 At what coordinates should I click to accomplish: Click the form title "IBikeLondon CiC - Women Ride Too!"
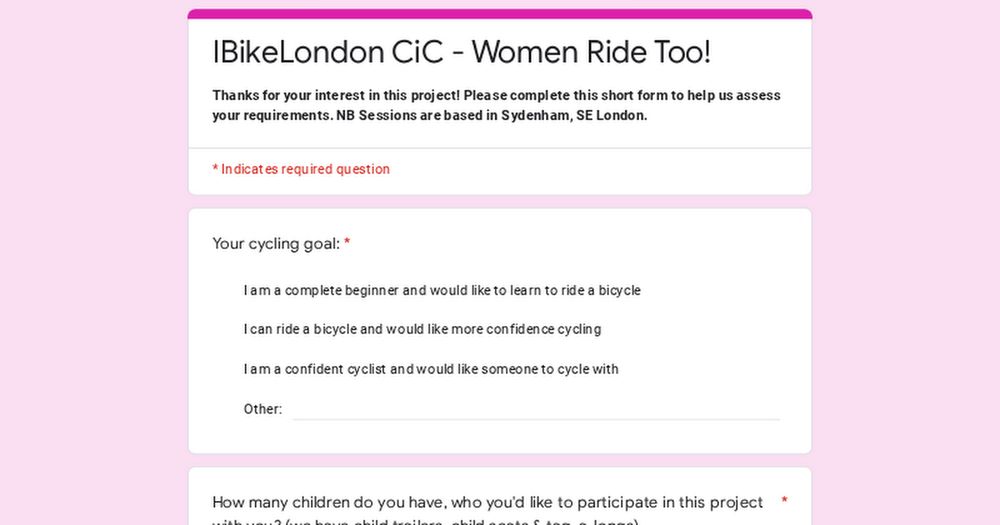(x=461, y=52)
